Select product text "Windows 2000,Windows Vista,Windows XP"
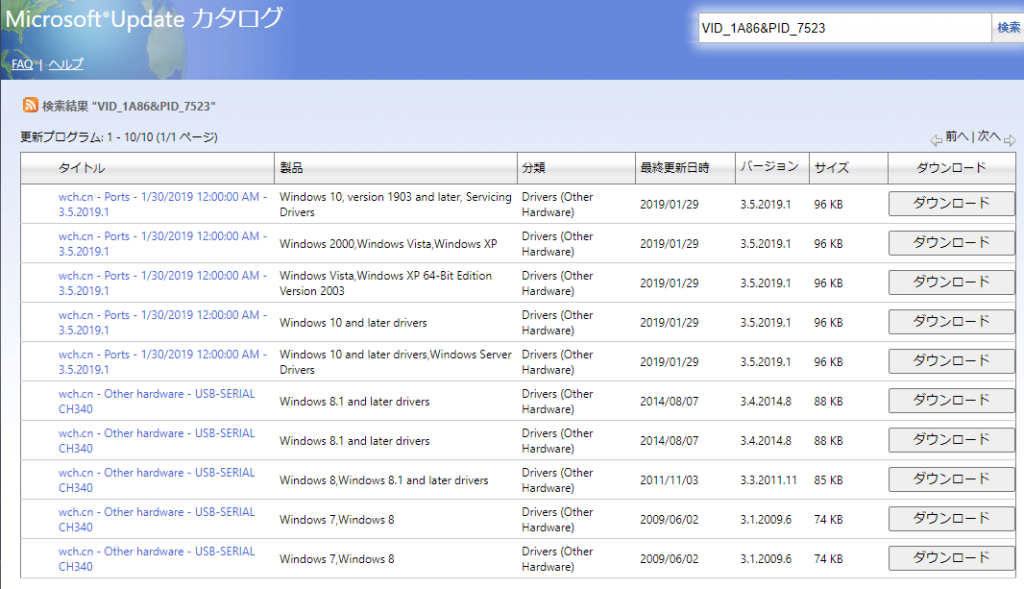The image size is (1024, 589). [x=389, y=244]
